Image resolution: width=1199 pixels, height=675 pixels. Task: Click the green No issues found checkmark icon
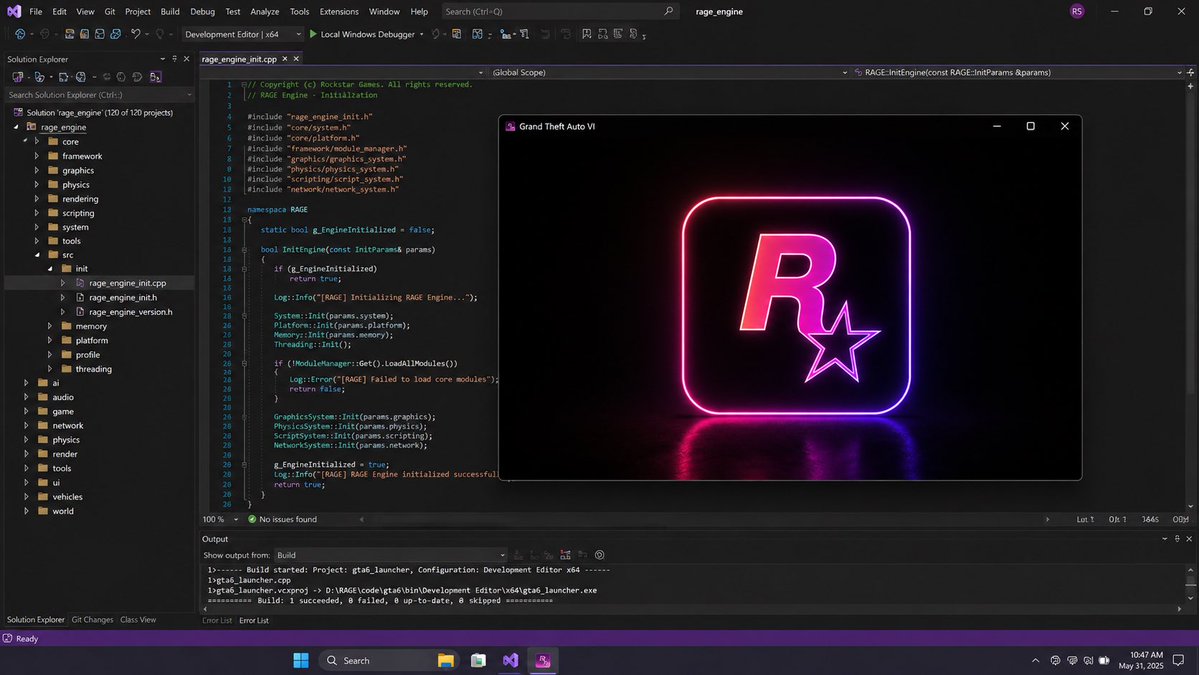click(x=252, y=519)
